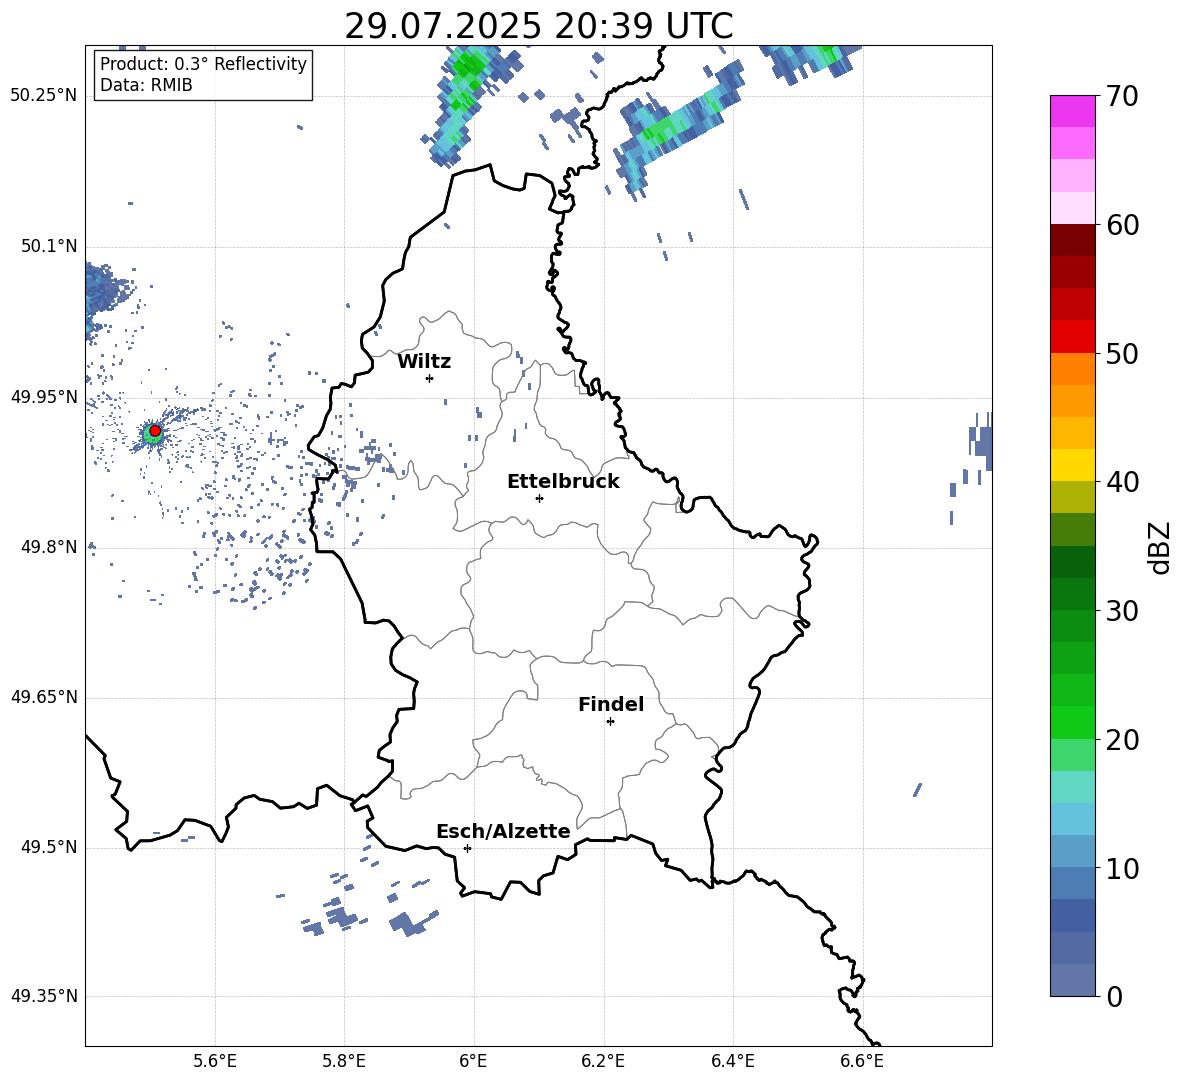1184x1081 pixels.
Task: Click the bright red colorbar segment above 50
Action: point(1072,337)
